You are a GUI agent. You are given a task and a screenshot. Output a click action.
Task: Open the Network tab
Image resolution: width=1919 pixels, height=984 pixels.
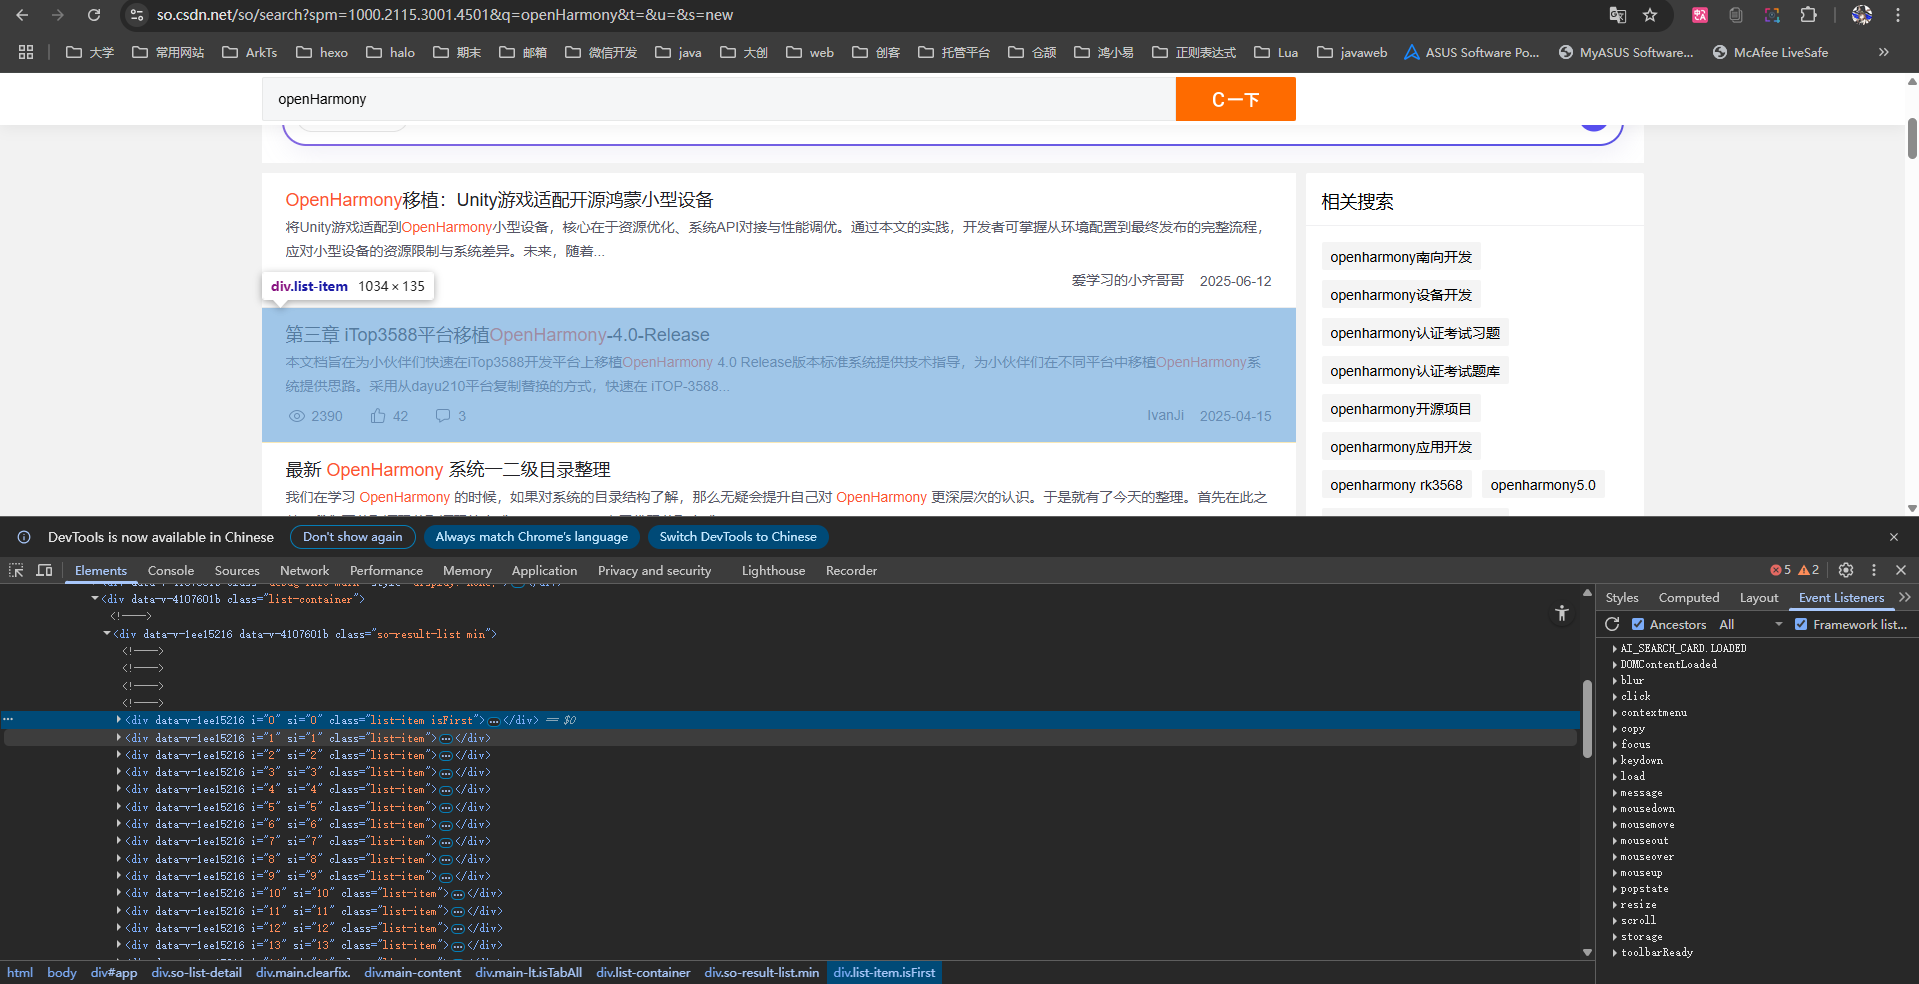pos(304,570)
